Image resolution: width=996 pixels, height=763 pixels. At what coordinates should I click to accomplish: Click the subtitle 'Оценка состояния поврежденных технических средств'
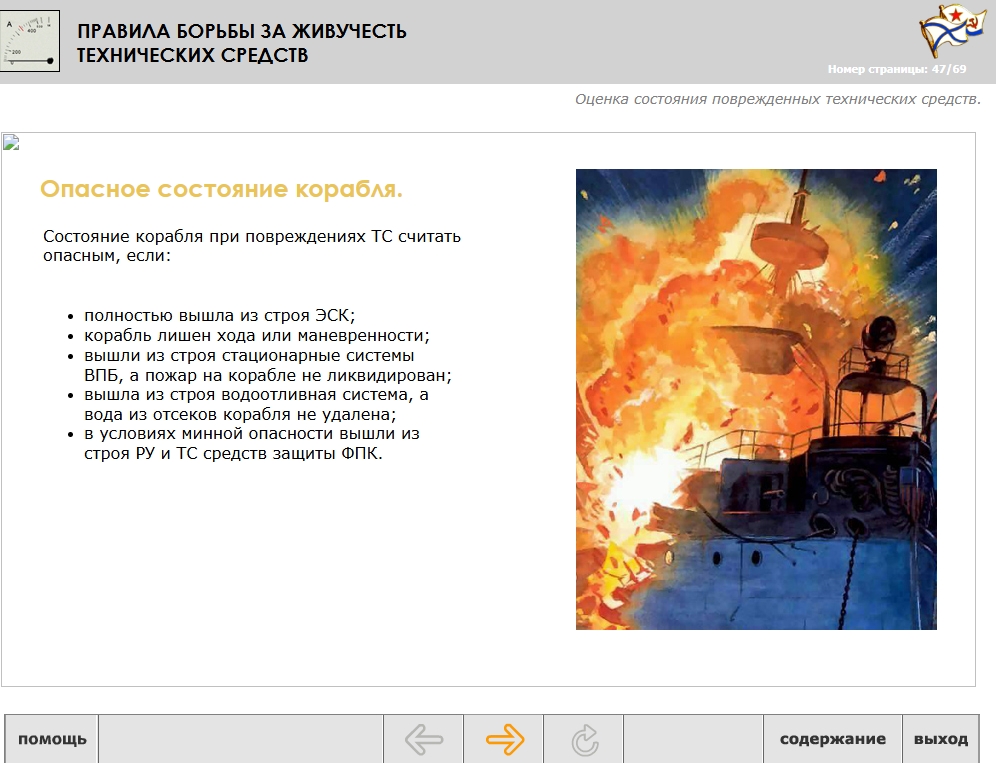[x=777, y=99]
